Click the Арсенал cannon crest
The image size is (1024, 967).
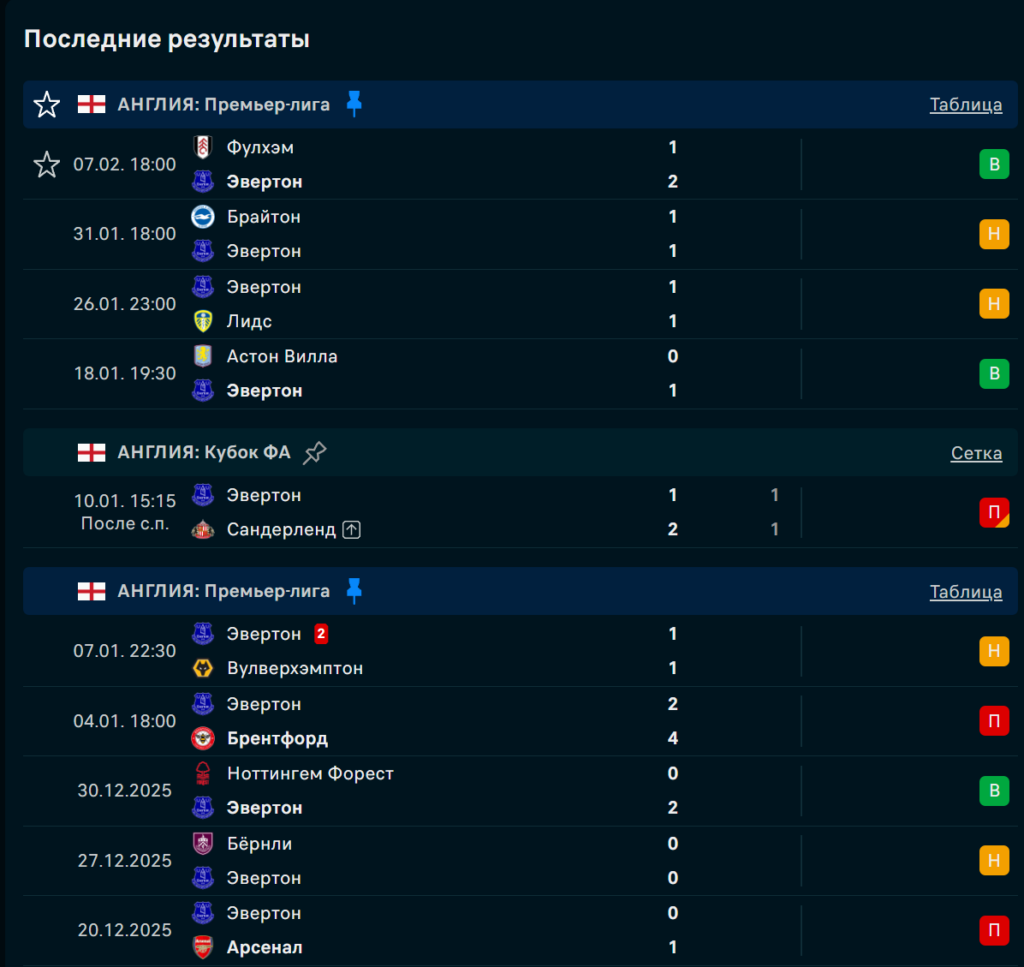tap(203, 947)
